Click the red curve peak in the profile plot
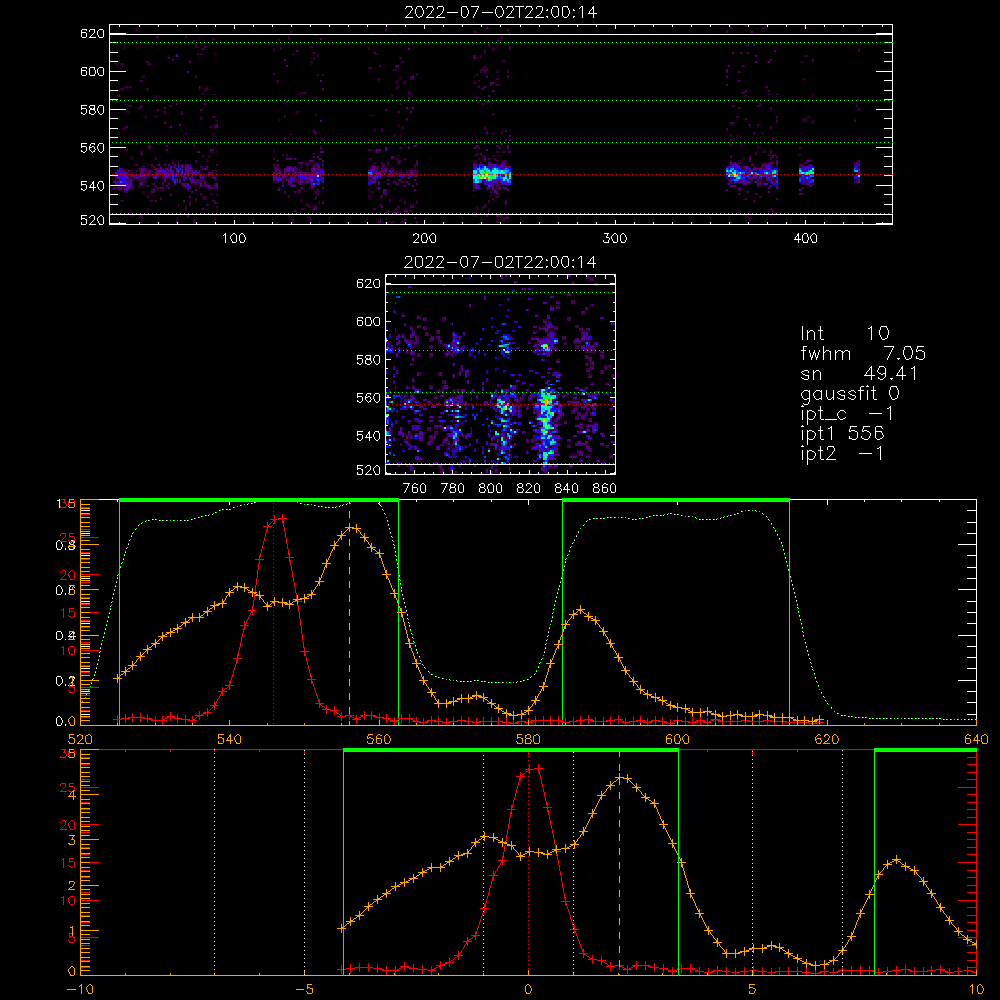 [278, 519]
